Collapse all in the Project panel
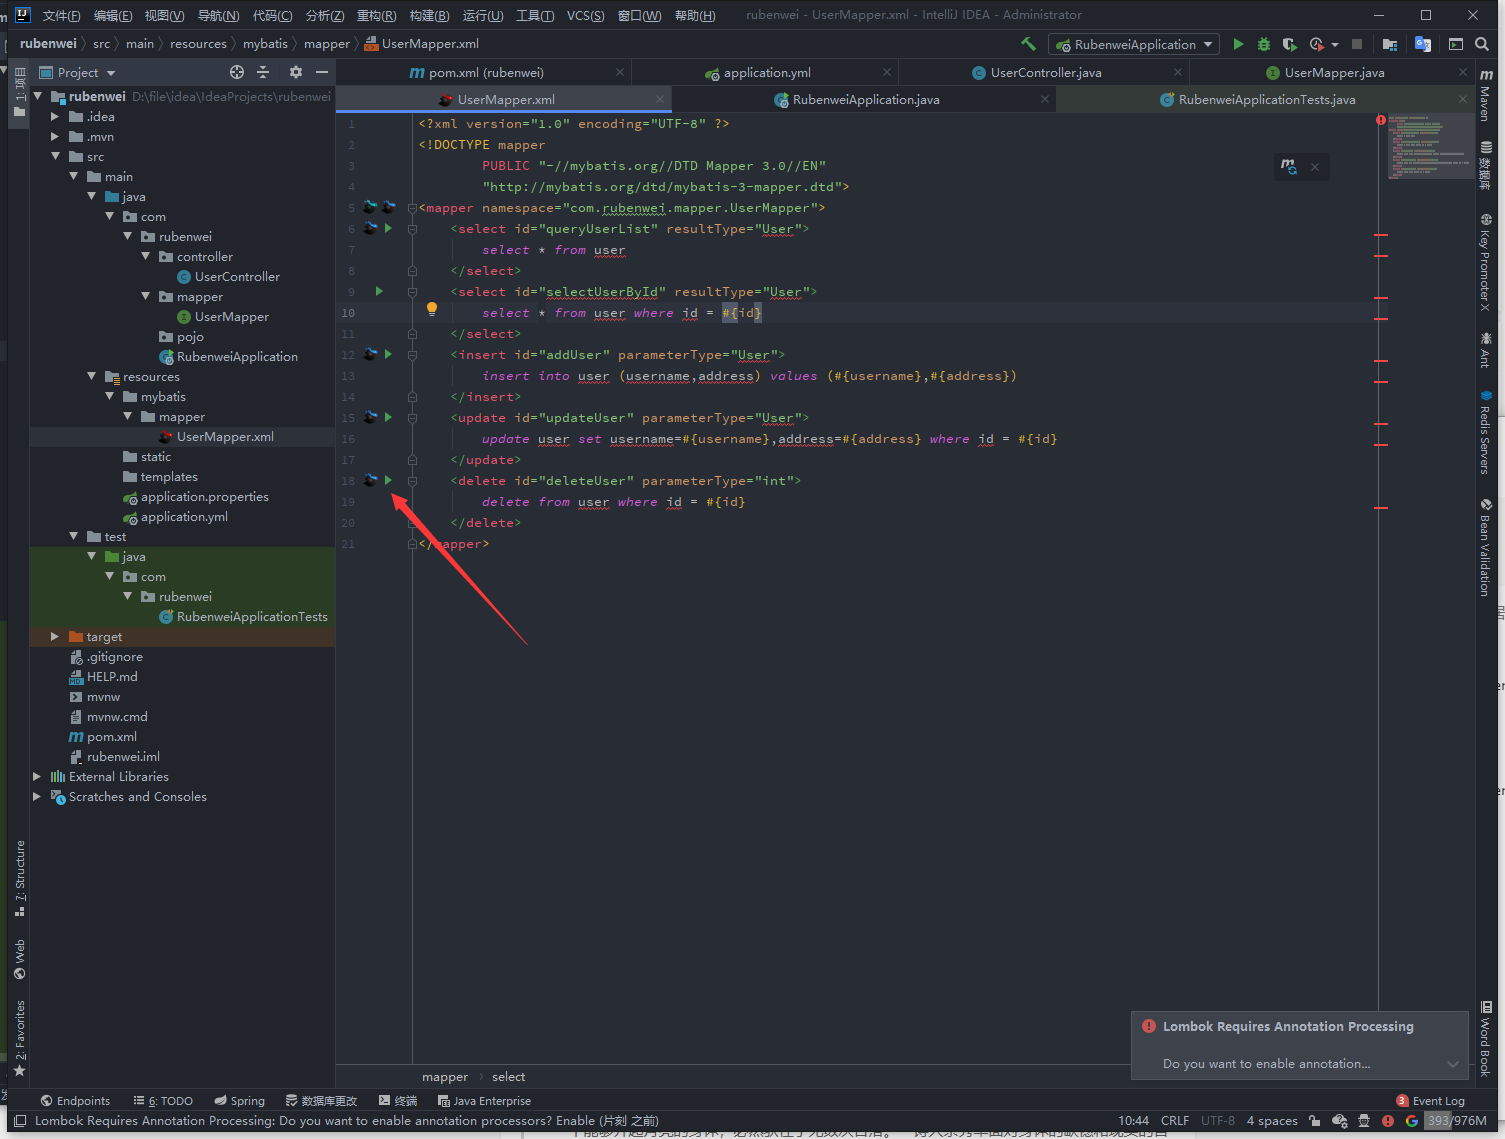Viewport: 1505px width, 1139px height. tap(264, 72)
